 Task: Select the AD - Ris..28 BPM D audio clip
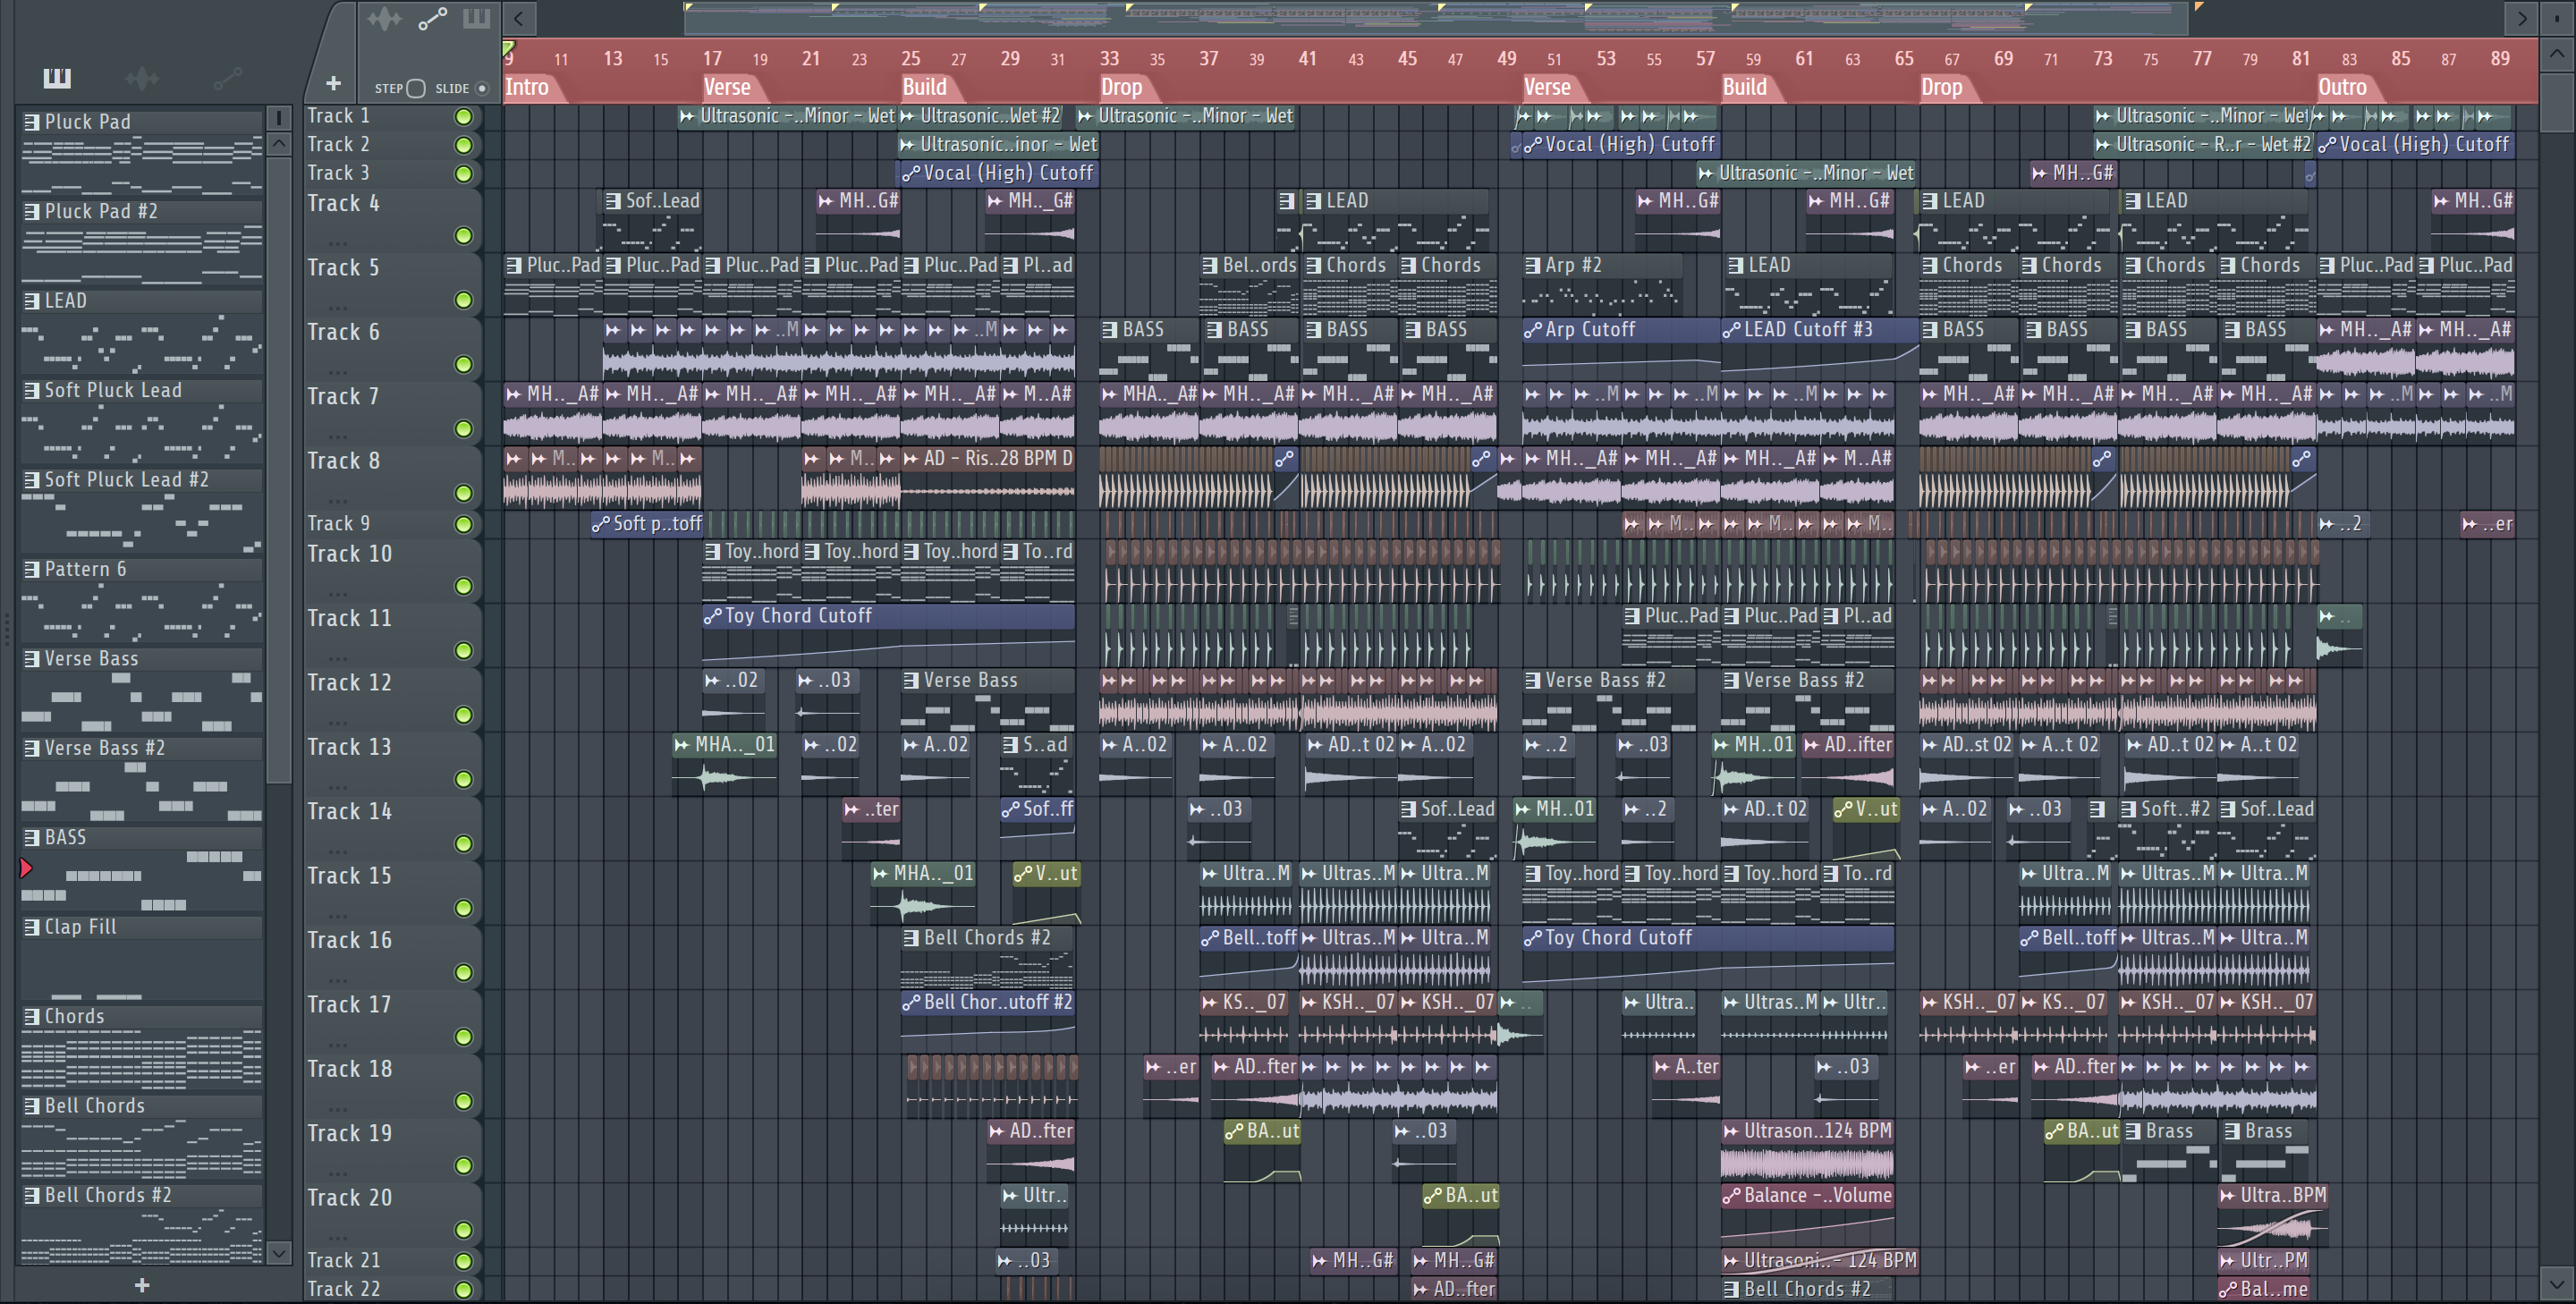tap(988, 478)
